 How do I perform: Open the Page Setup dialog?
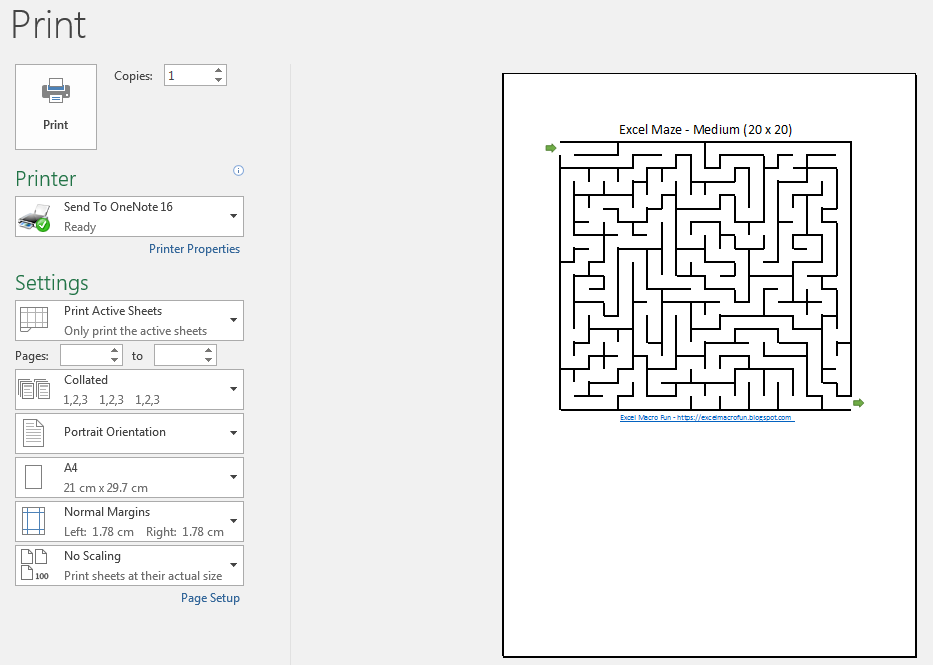210,597
